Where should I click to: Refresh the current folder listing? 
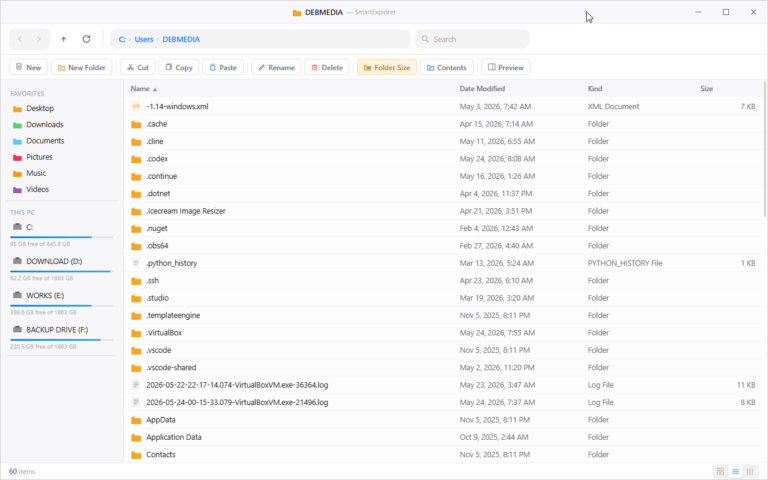[x=86, y=39]
